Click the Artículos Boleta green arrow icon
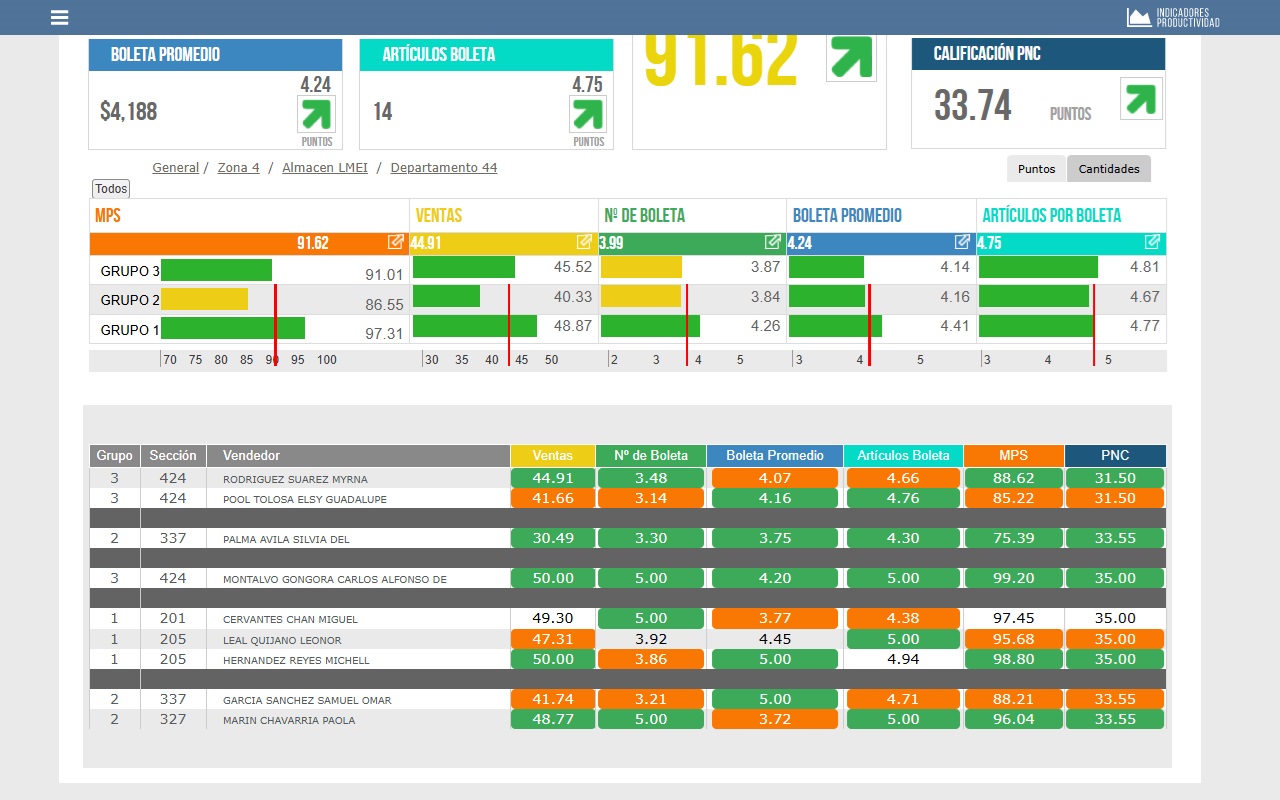1280x800 pixels. [x=588, y=114]
